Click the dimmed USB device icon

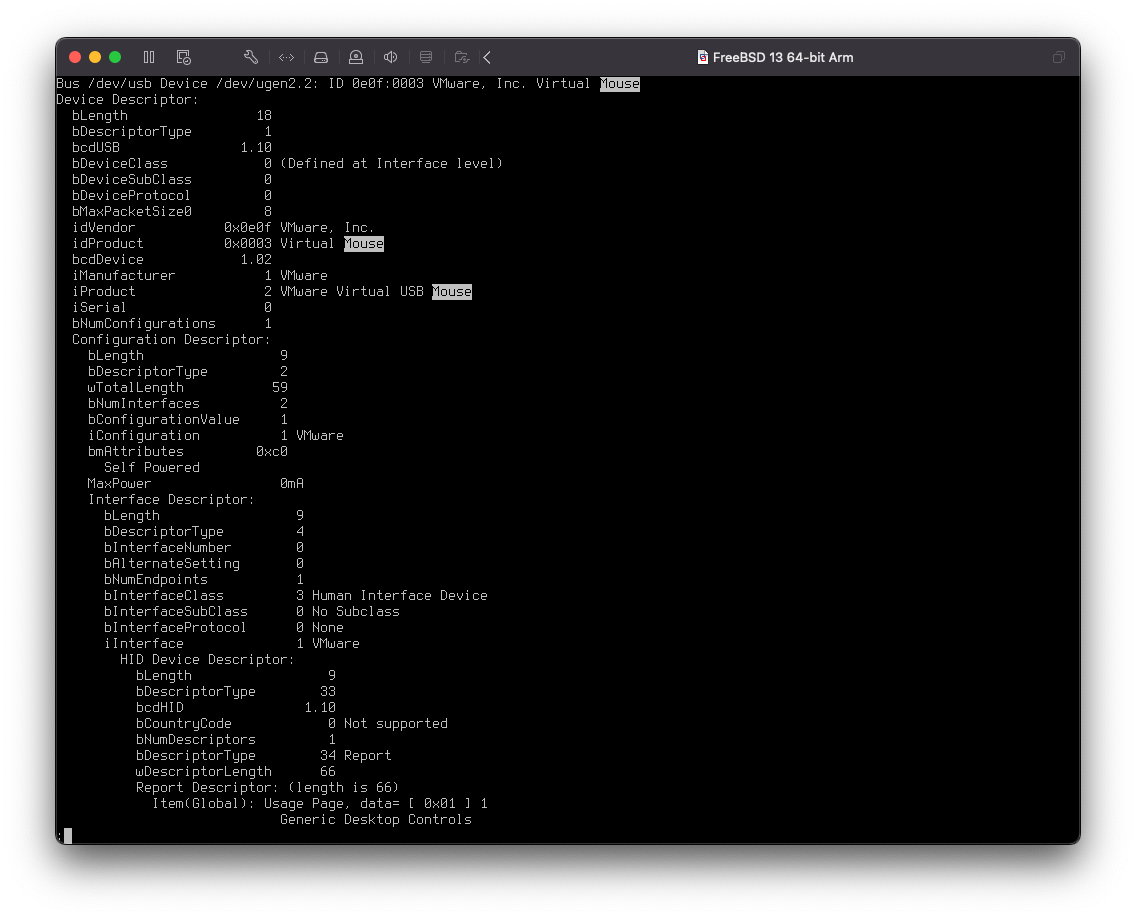[x=426, y=57]
